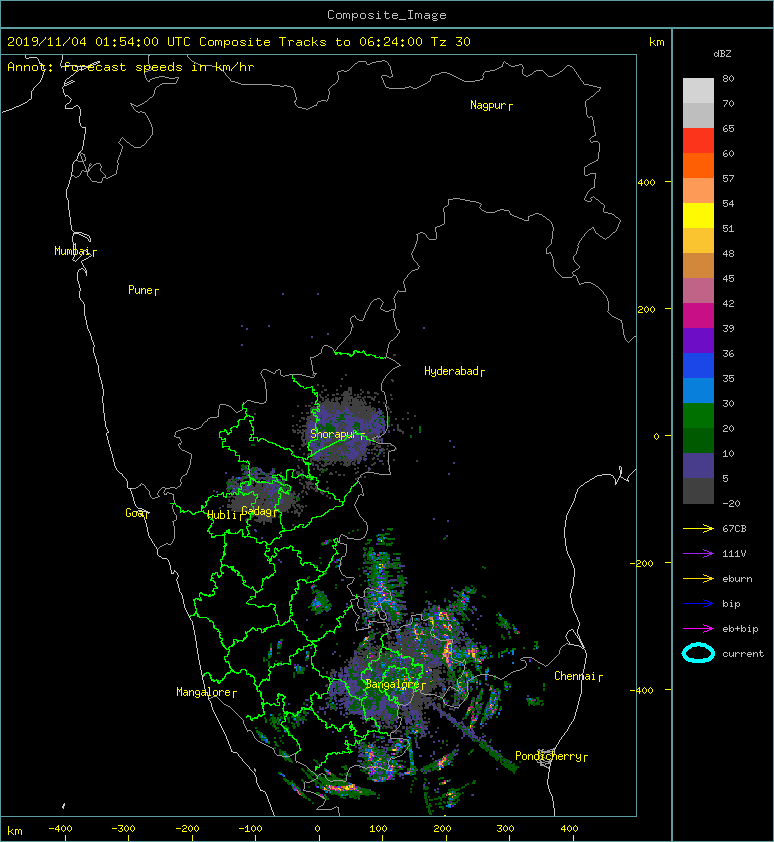
Task: Pick the bright yellow swatch between 54 and 51
Action: pyautogui.click(x=698, y=215)
